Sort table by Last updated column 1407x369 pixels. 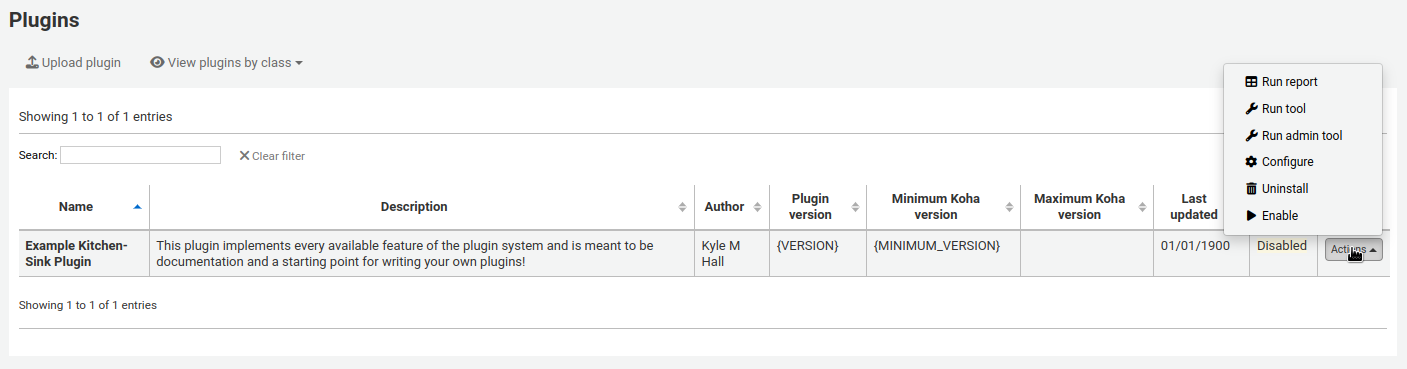click(1194, 207)
